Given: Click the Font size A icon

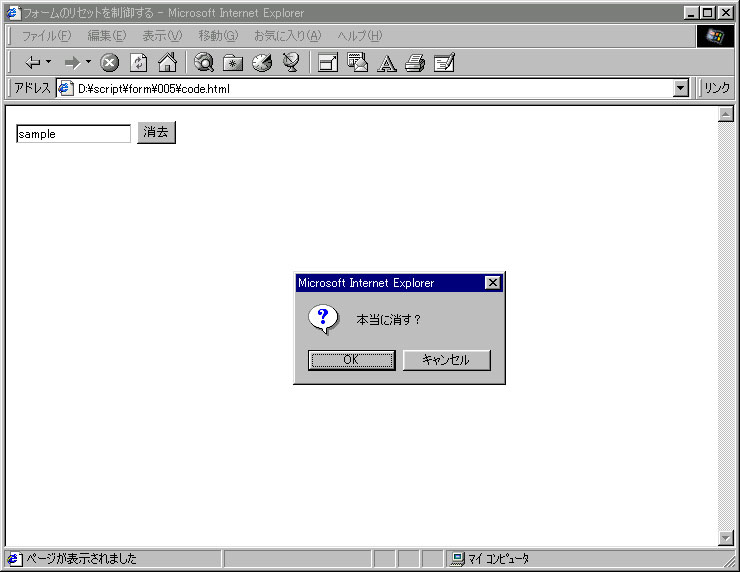Looking at the screenshot, I should [387, 63].
